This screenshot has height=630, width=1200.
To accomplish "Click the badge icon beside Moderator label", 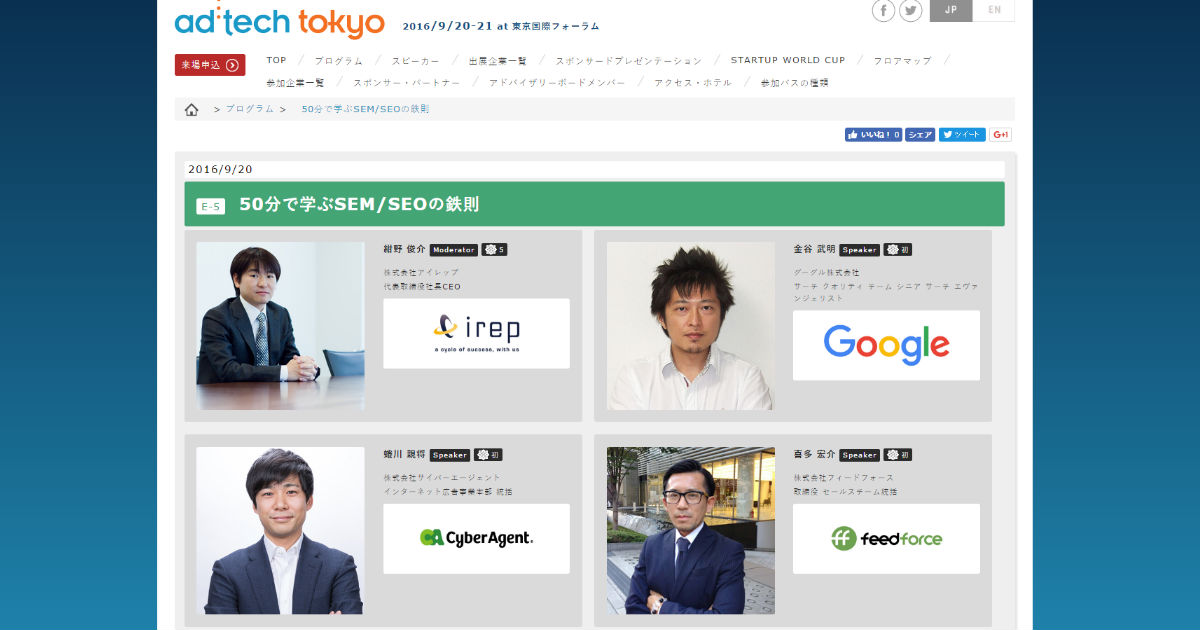I will click(x=494, y=250).
